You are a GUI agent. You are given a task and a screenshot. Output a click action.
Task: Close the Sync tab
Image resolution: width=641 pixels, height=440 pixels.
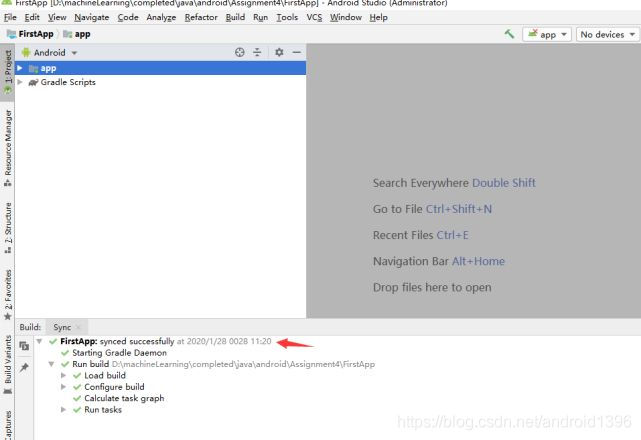tap(78, 327)
